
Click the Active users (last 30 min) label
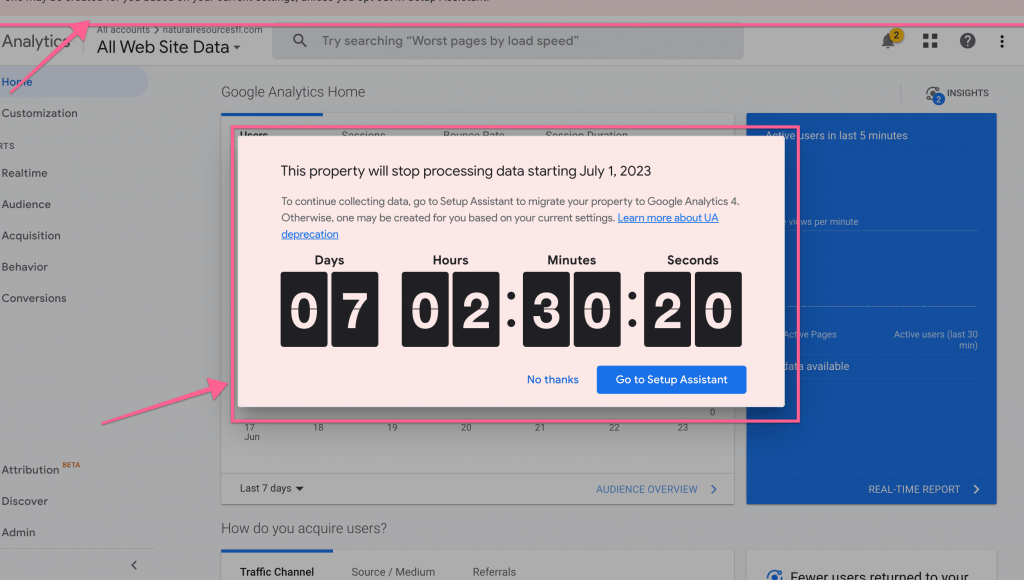[936, 340]
